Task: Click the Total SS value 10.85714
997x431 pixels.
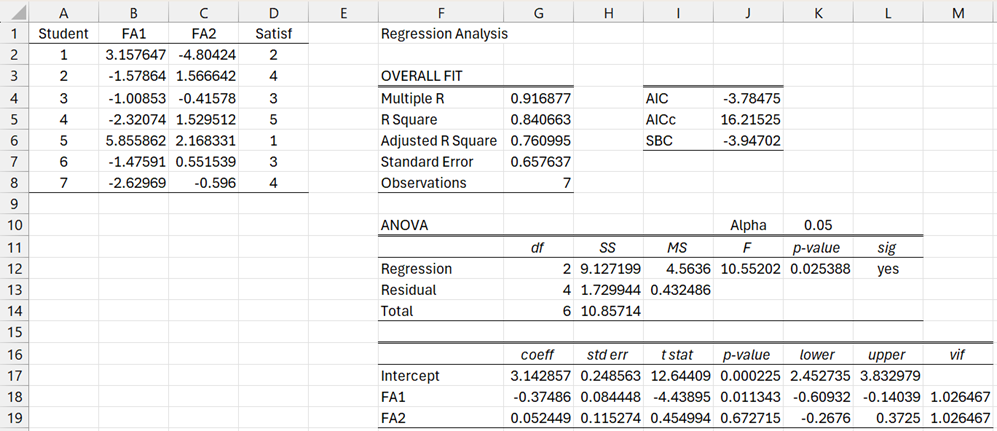Action: point(607,312)
